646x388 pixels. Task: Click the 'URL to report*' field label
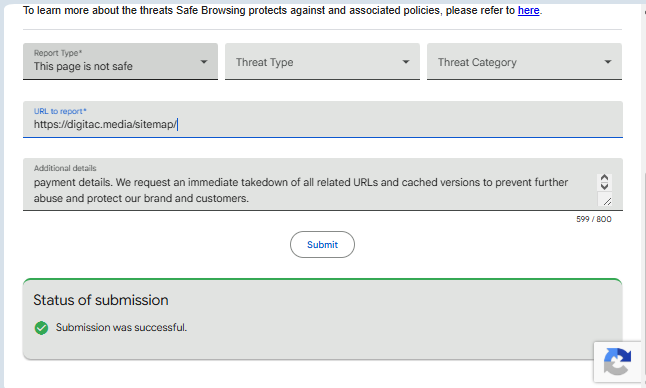coord(60,111)
